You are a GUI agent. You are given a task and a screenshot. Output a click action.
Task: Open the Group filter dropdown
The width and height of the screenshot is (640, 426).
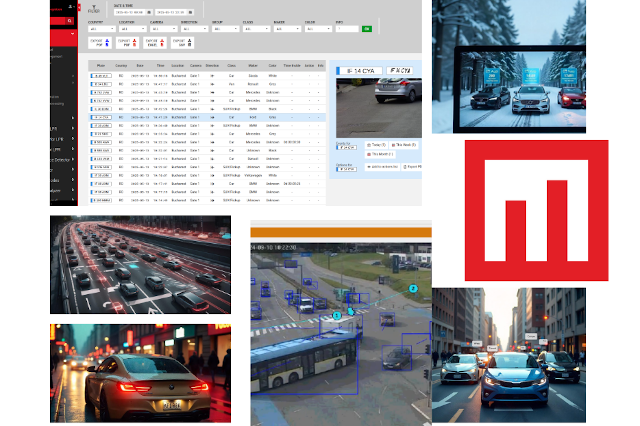(x=225, y=29)
